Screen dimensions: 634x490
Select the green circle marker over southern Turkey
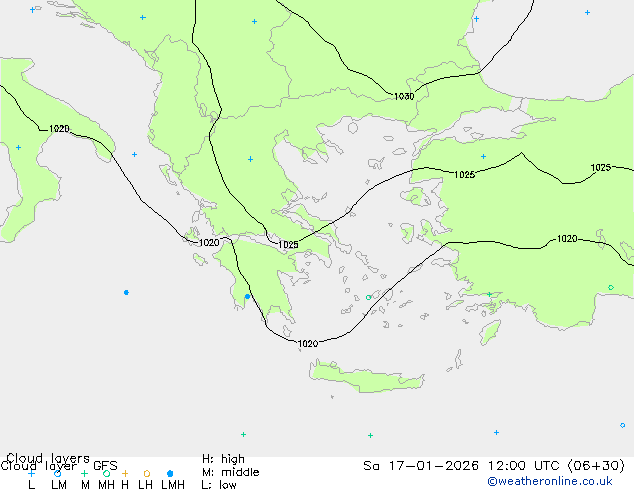tap(611, 287)
